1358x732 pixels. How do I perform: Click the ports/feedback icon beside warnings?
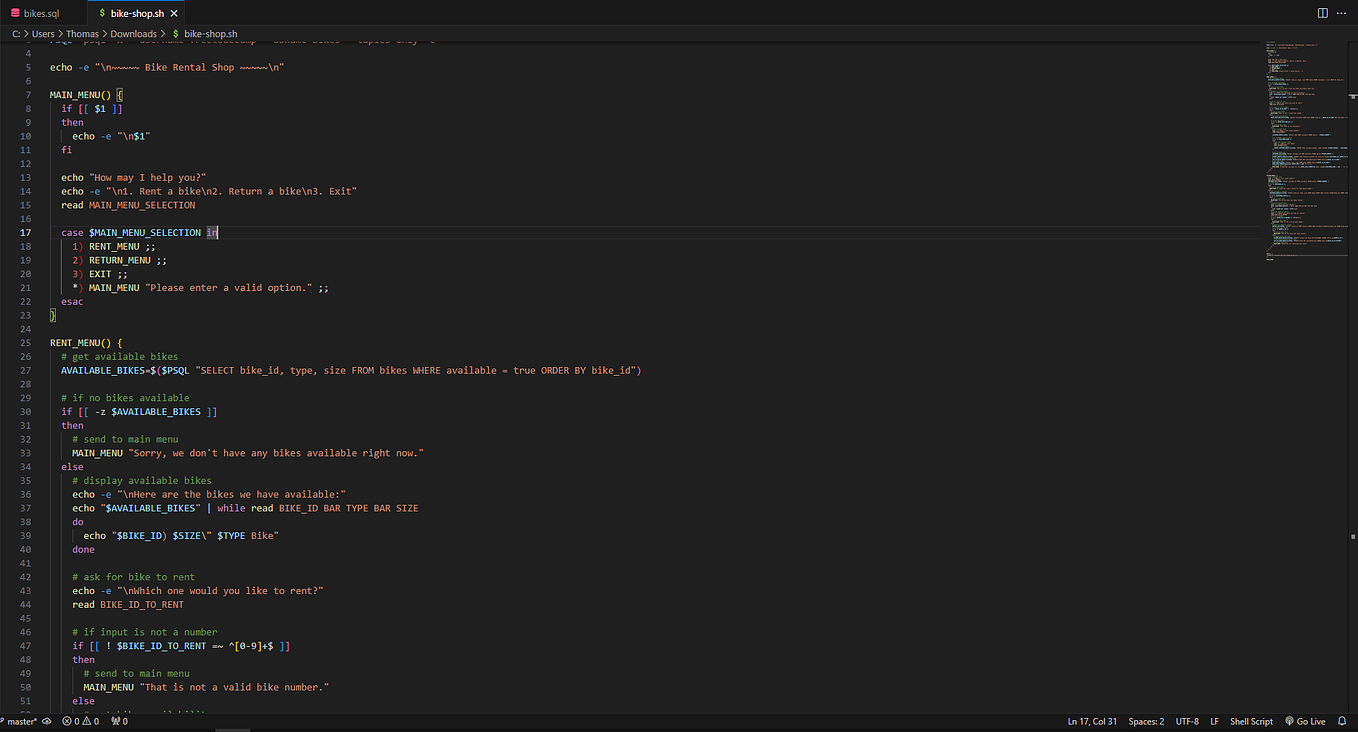click(117, 721)
